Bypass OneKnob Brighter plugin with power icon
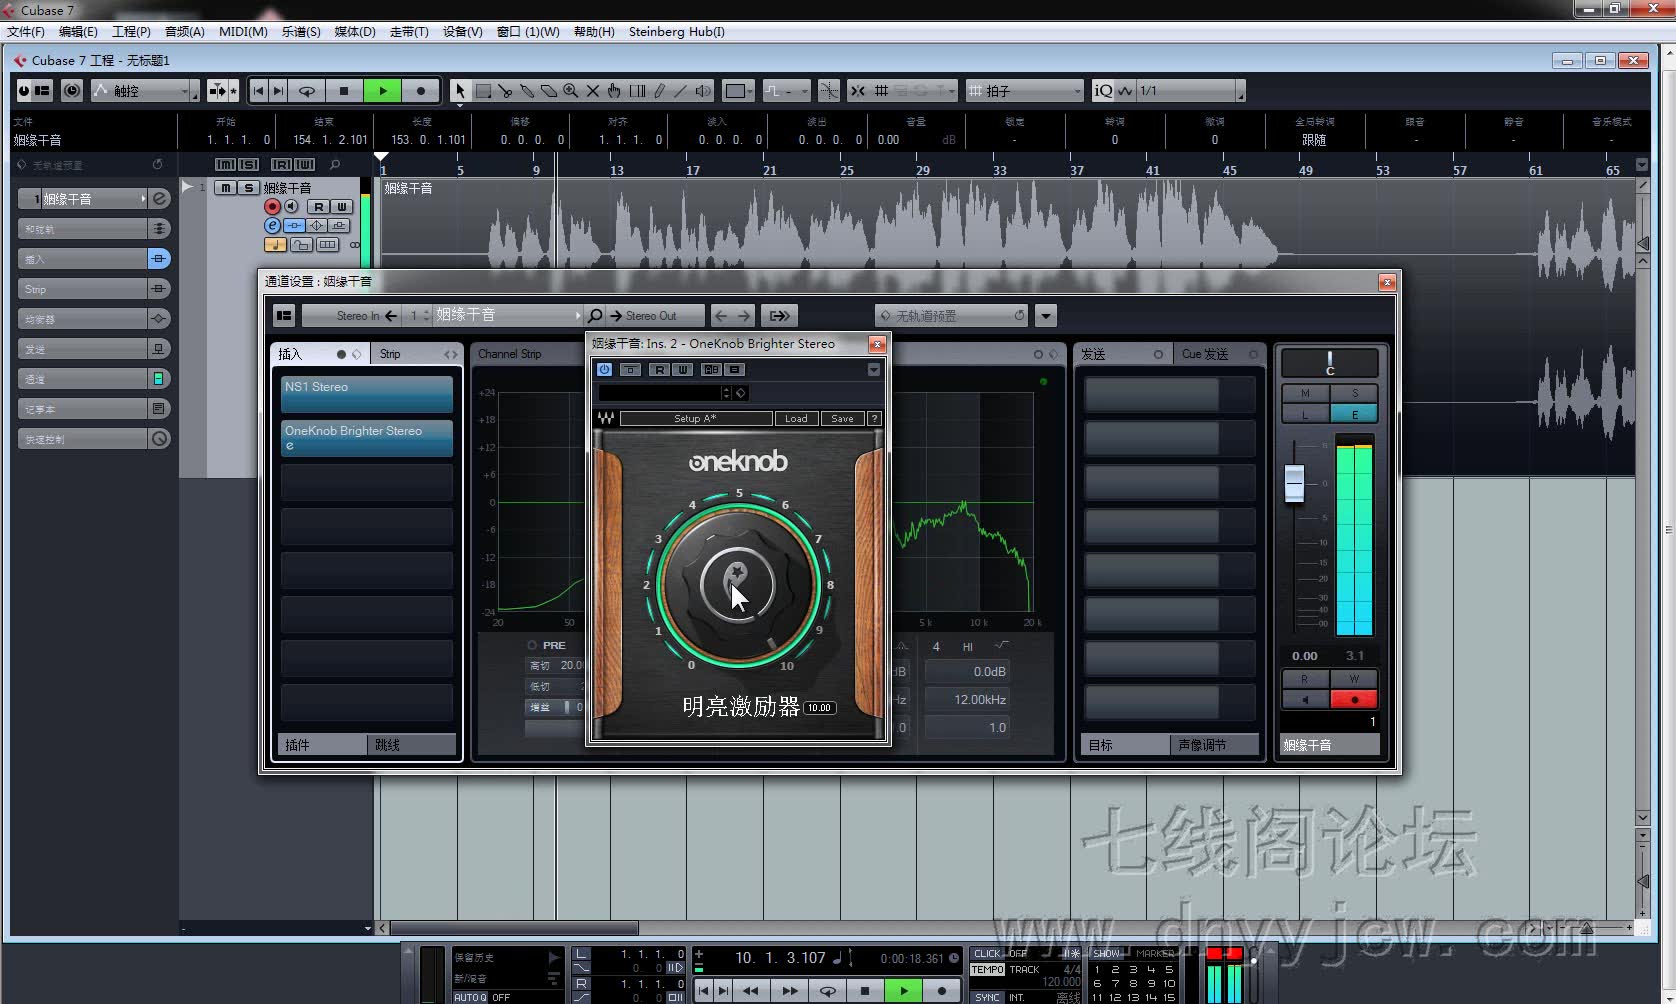Viewport: 1676px width, 1004px height. (x=604, y=369)
